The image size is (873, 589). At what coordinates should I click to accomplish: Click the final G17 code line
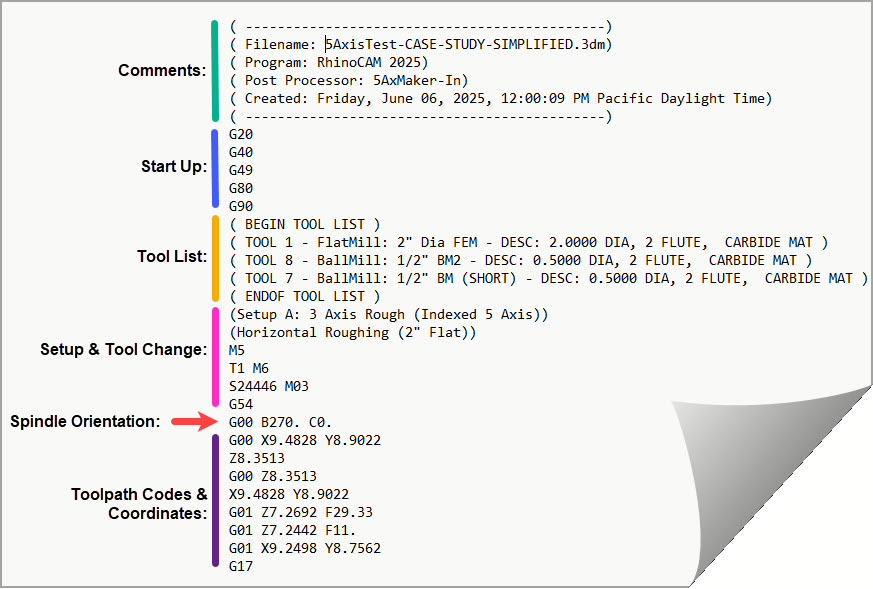click(241, 566)
